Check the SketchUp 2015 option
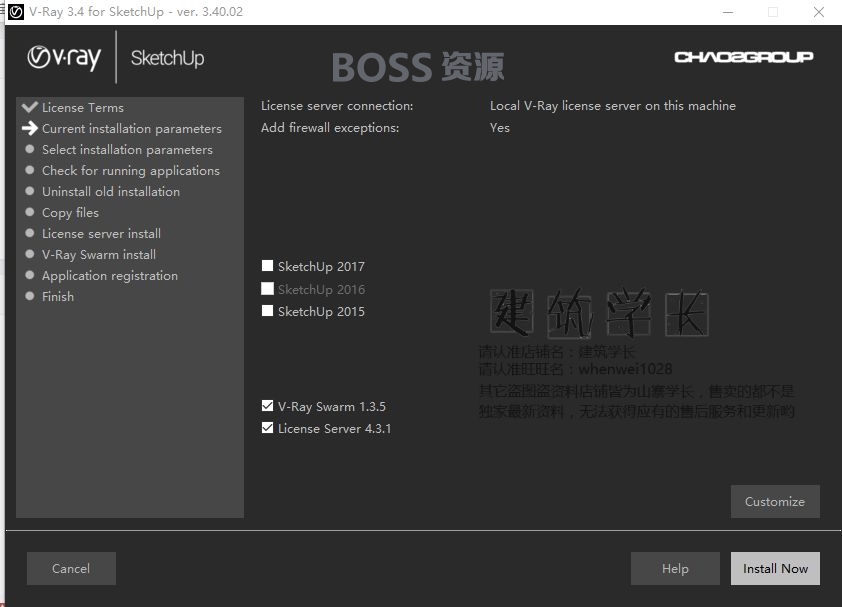Screen dimensions: 842x607 [x=267, y=310]
